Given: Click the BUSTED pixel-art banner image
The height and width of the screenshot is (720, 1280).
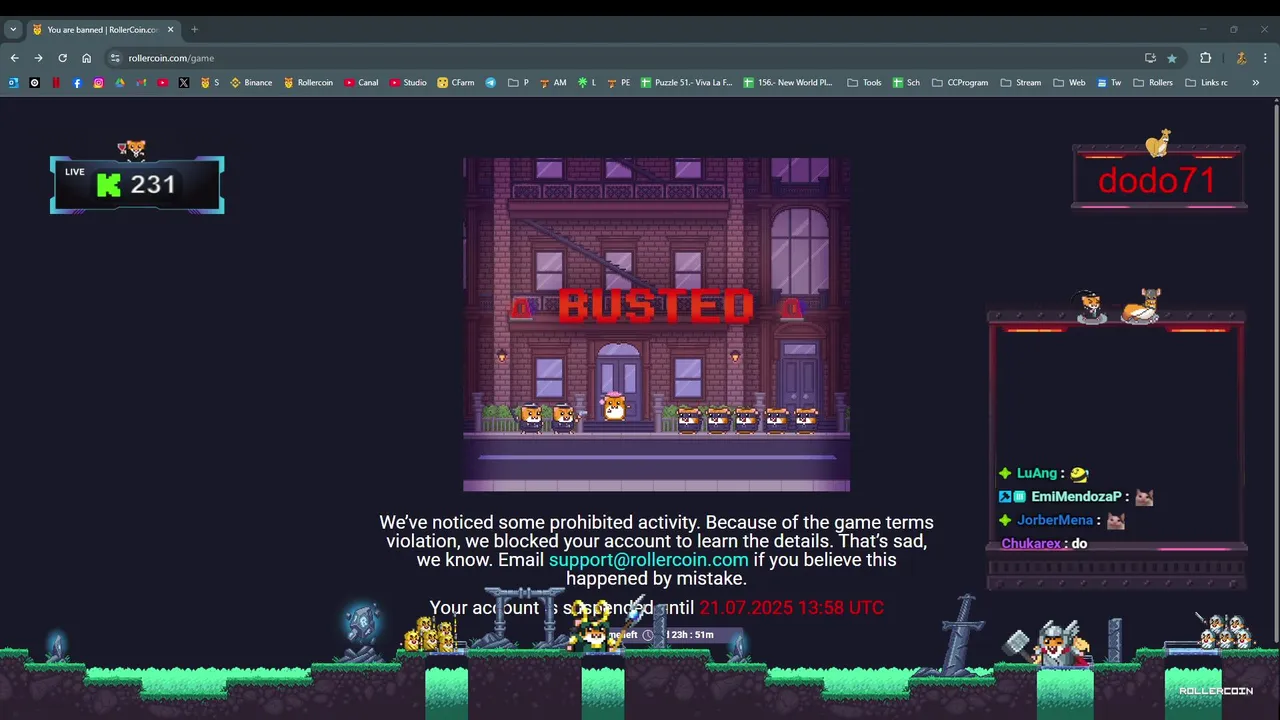Looking at the screenshot, I should [x=656, y=324].
